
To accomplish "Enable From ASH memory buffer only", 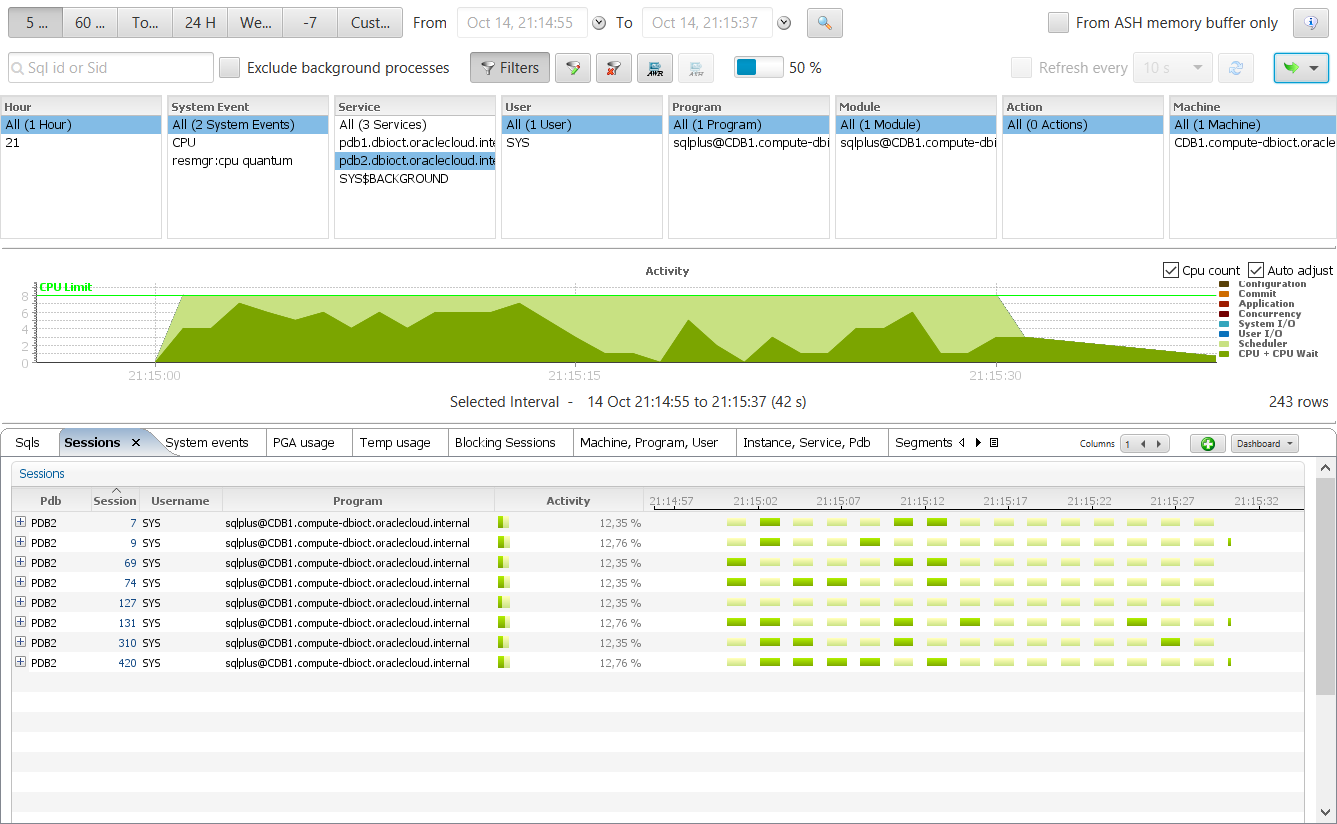I will coord(1058,23).
